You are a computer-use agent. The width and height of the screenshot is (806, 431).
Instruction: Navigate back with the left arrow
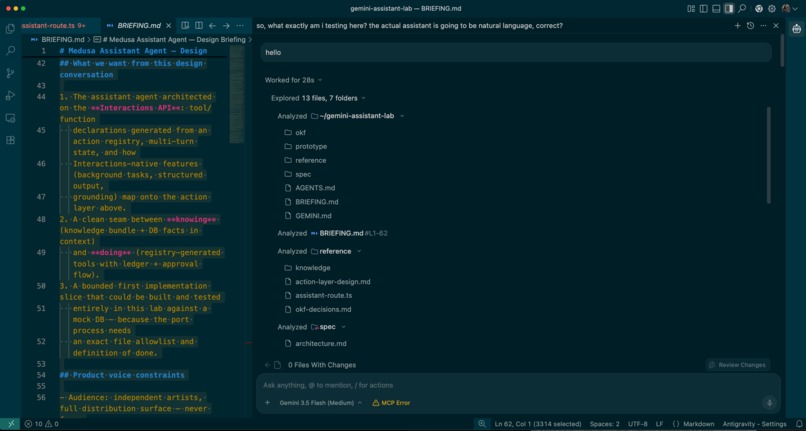212,25
